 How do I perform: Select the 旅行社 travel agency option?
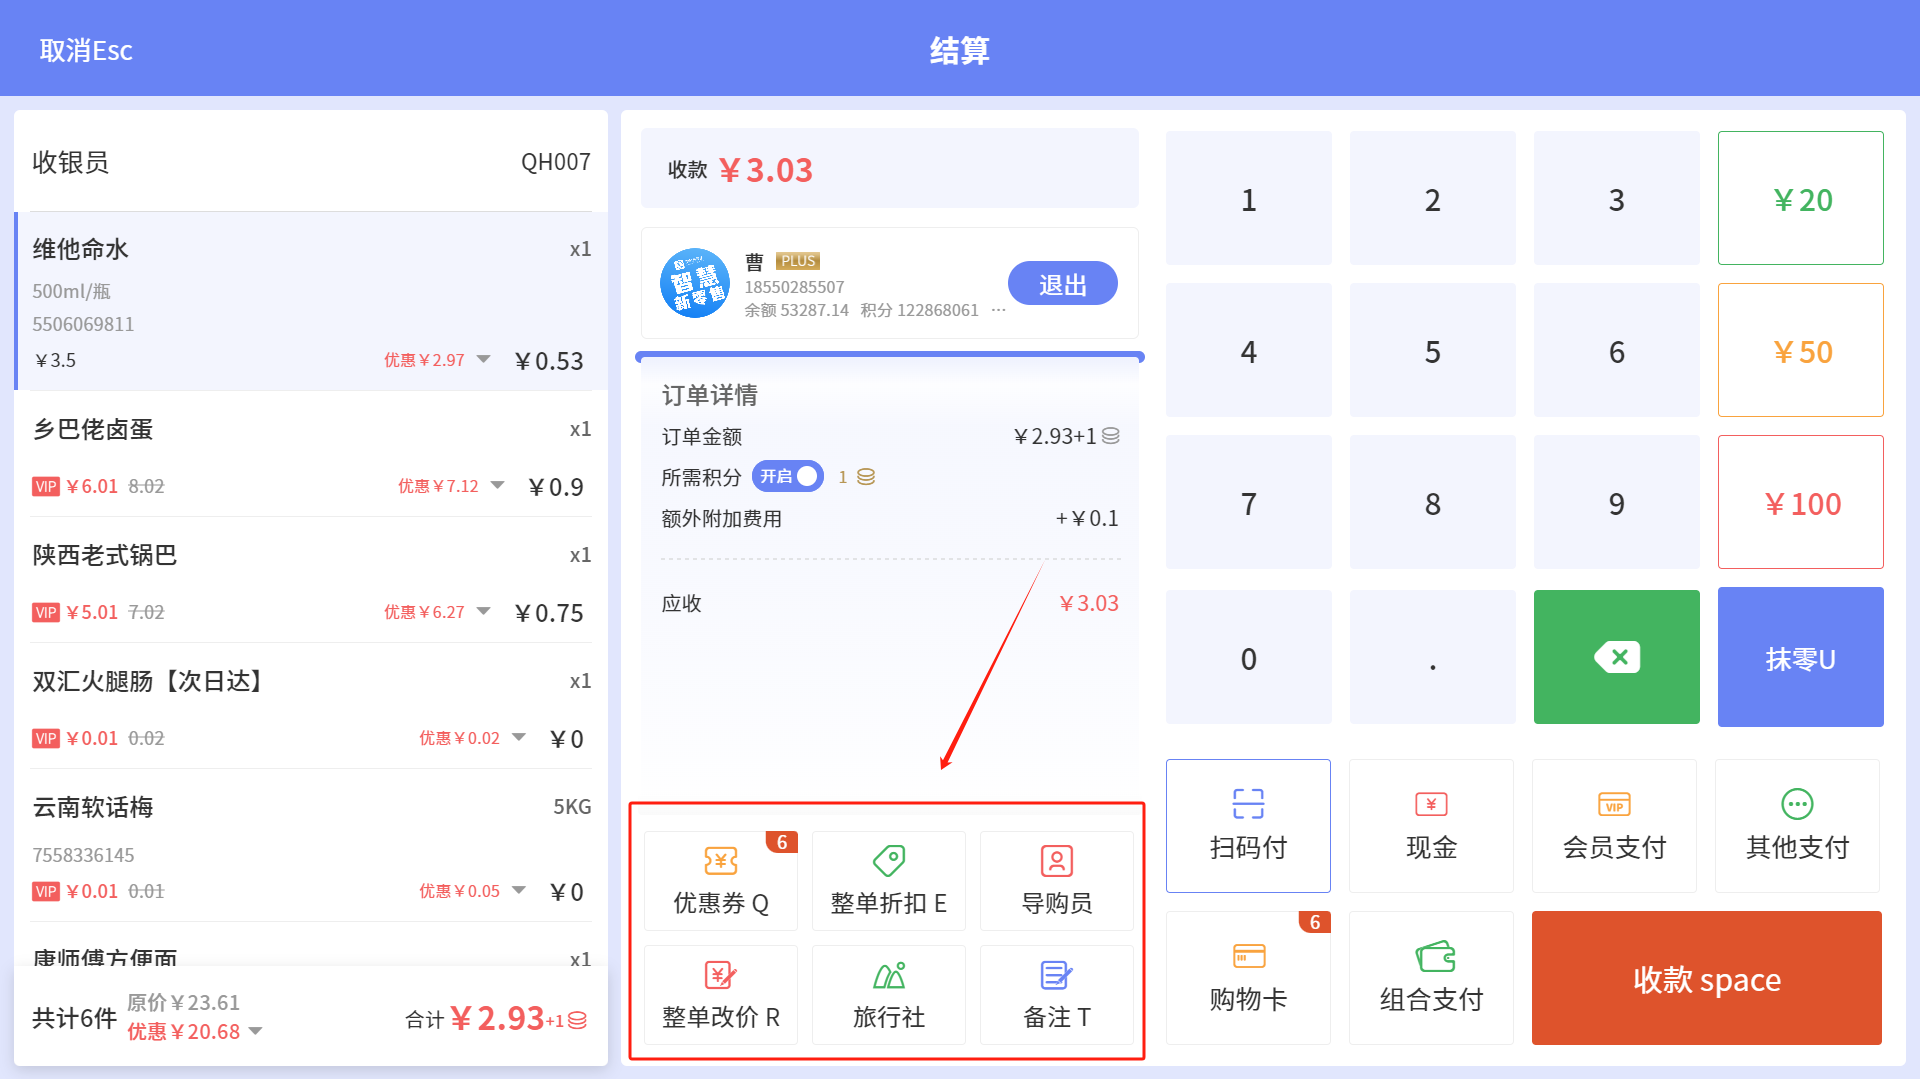(x=889, y=995)
